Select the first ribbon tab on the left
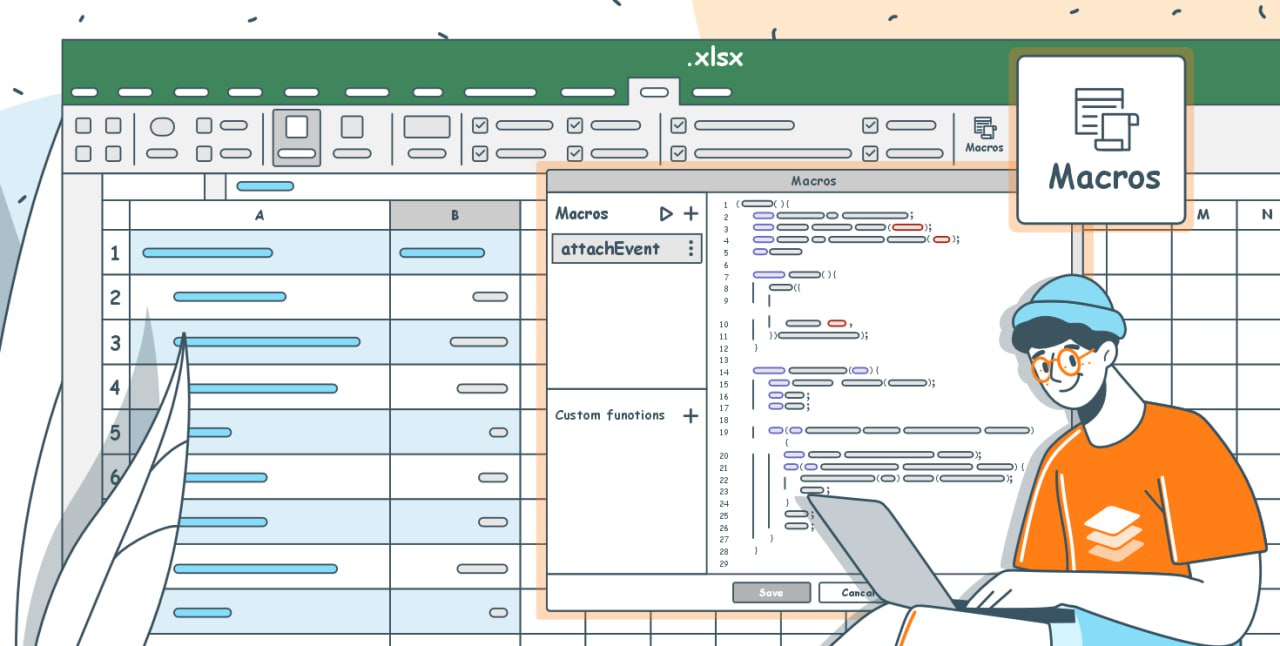1280x646 pixels. 85,92
